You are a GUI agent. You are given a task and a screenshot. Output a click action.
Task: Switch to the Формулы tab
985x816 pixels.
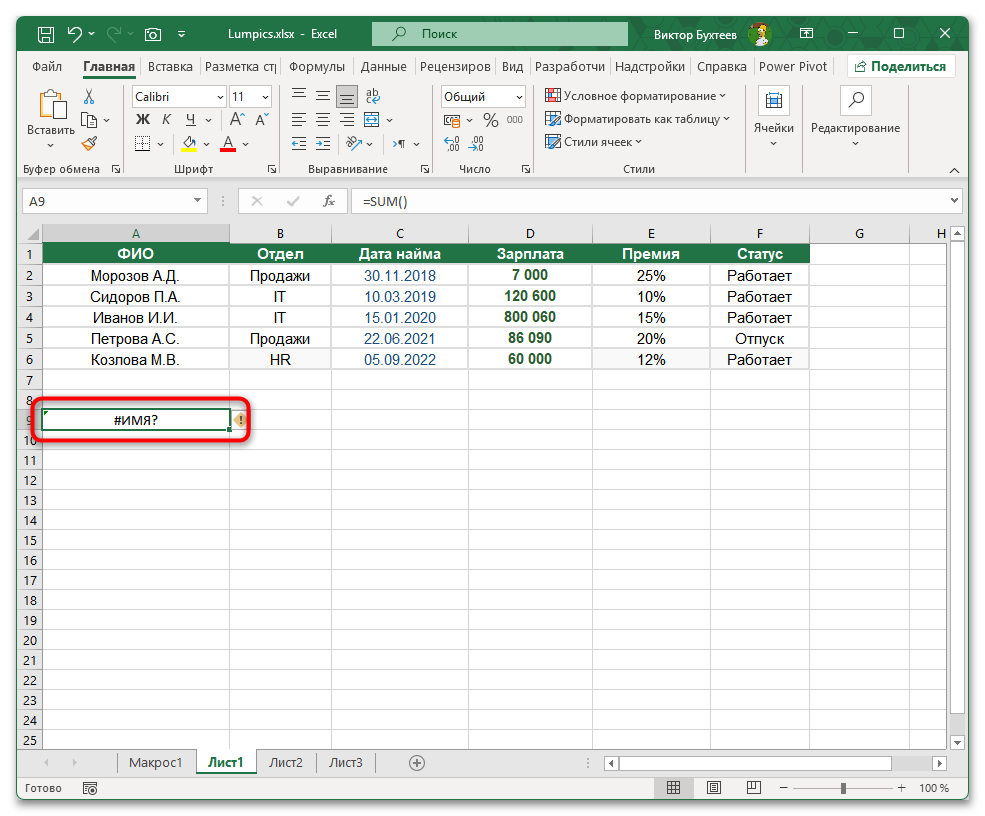tap(317, 67)
